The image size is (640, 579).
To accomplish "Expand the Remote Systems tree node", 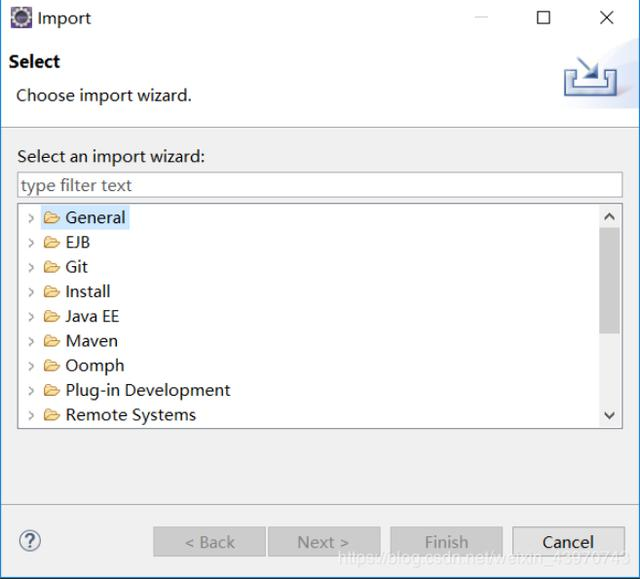I will [x=31, y=415].
